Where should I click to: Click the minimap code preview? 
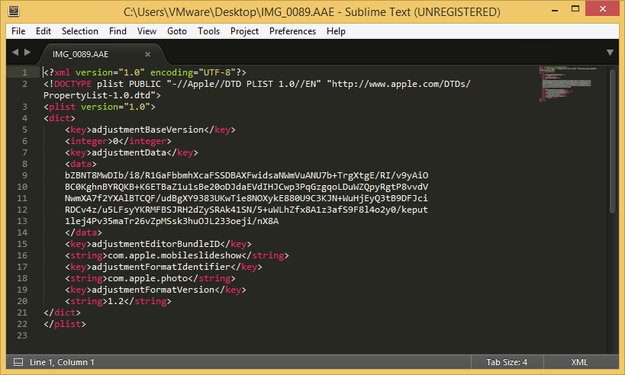(x=567, y=84)
